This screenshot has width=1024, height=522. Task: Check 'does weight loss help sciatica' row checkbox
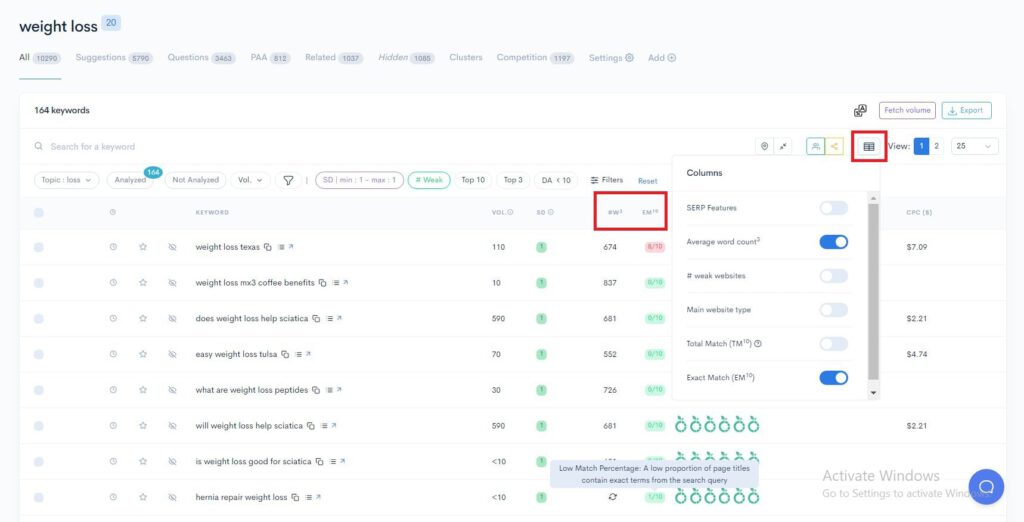(x=39, y=319)
